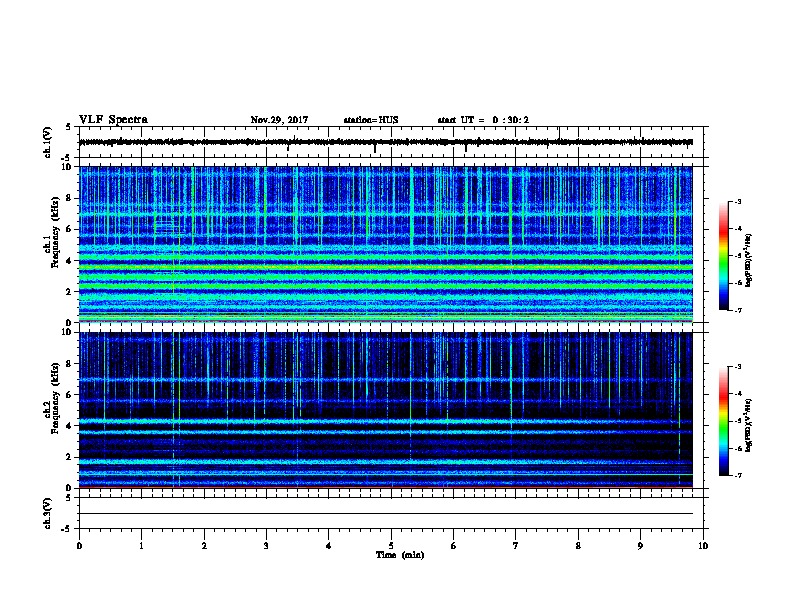Click the "VLF Spectra" title text

tap(113, 120)
